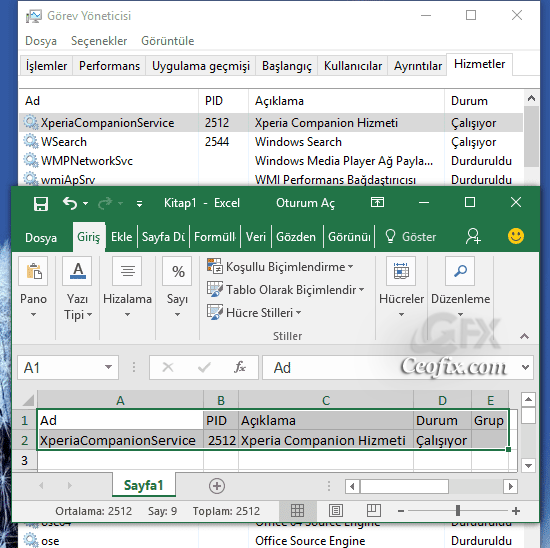
Task: Open the Düzenleme editing group
Action: pyautogui.click(x=460, y=288)
